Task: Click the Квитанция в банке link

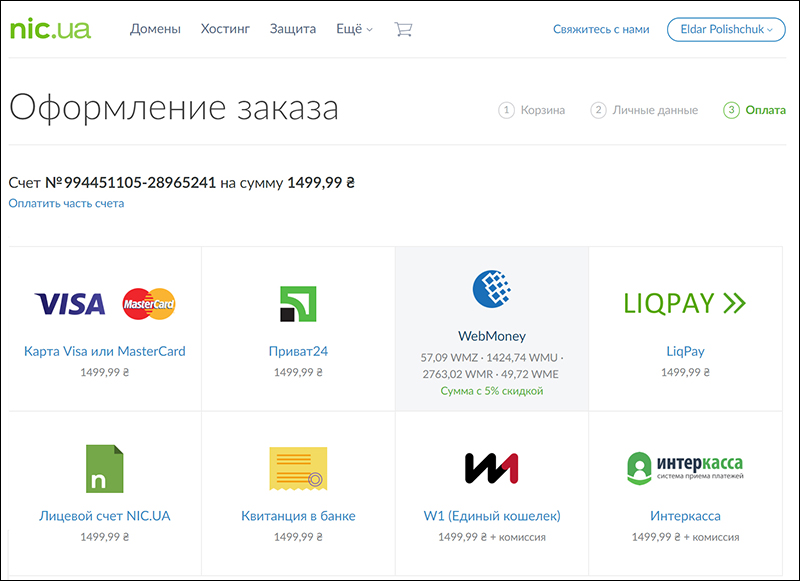Action: click(x=298, y=516)
